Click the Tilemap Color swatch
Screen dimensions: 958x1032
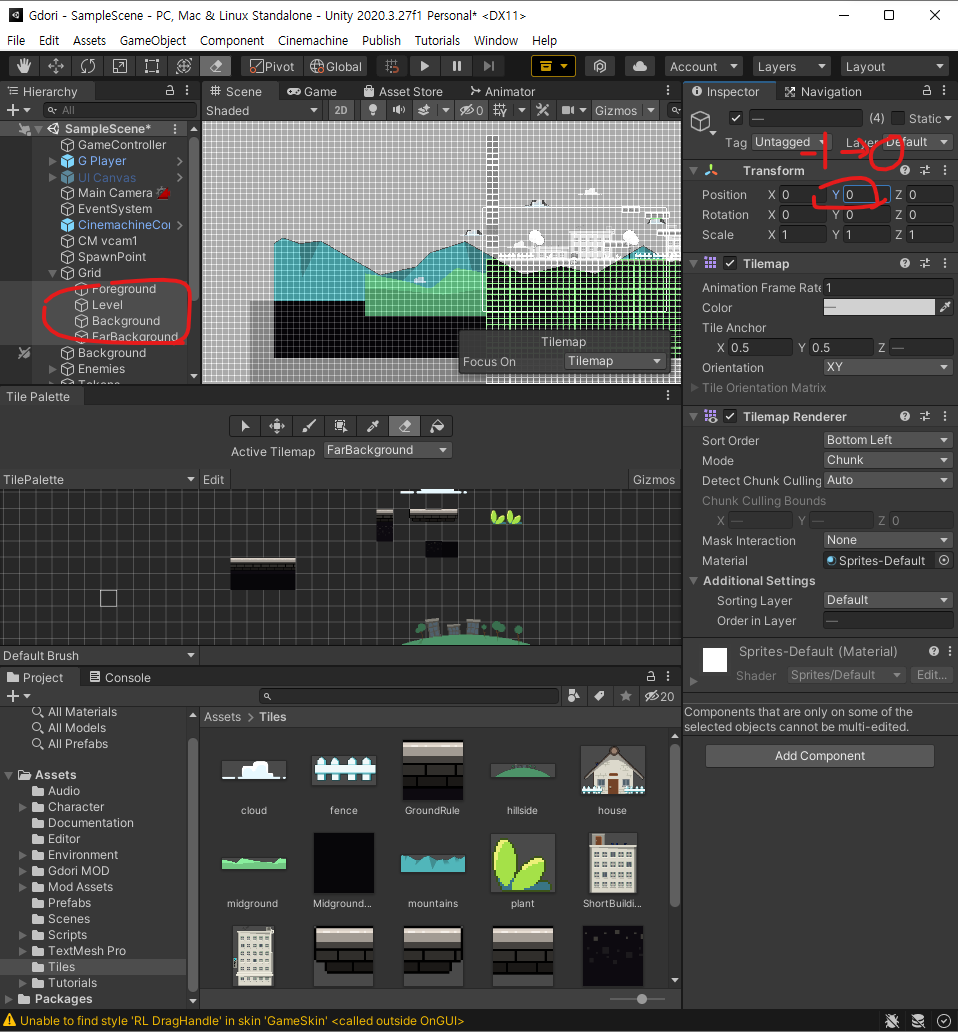[x=879, y=307]
